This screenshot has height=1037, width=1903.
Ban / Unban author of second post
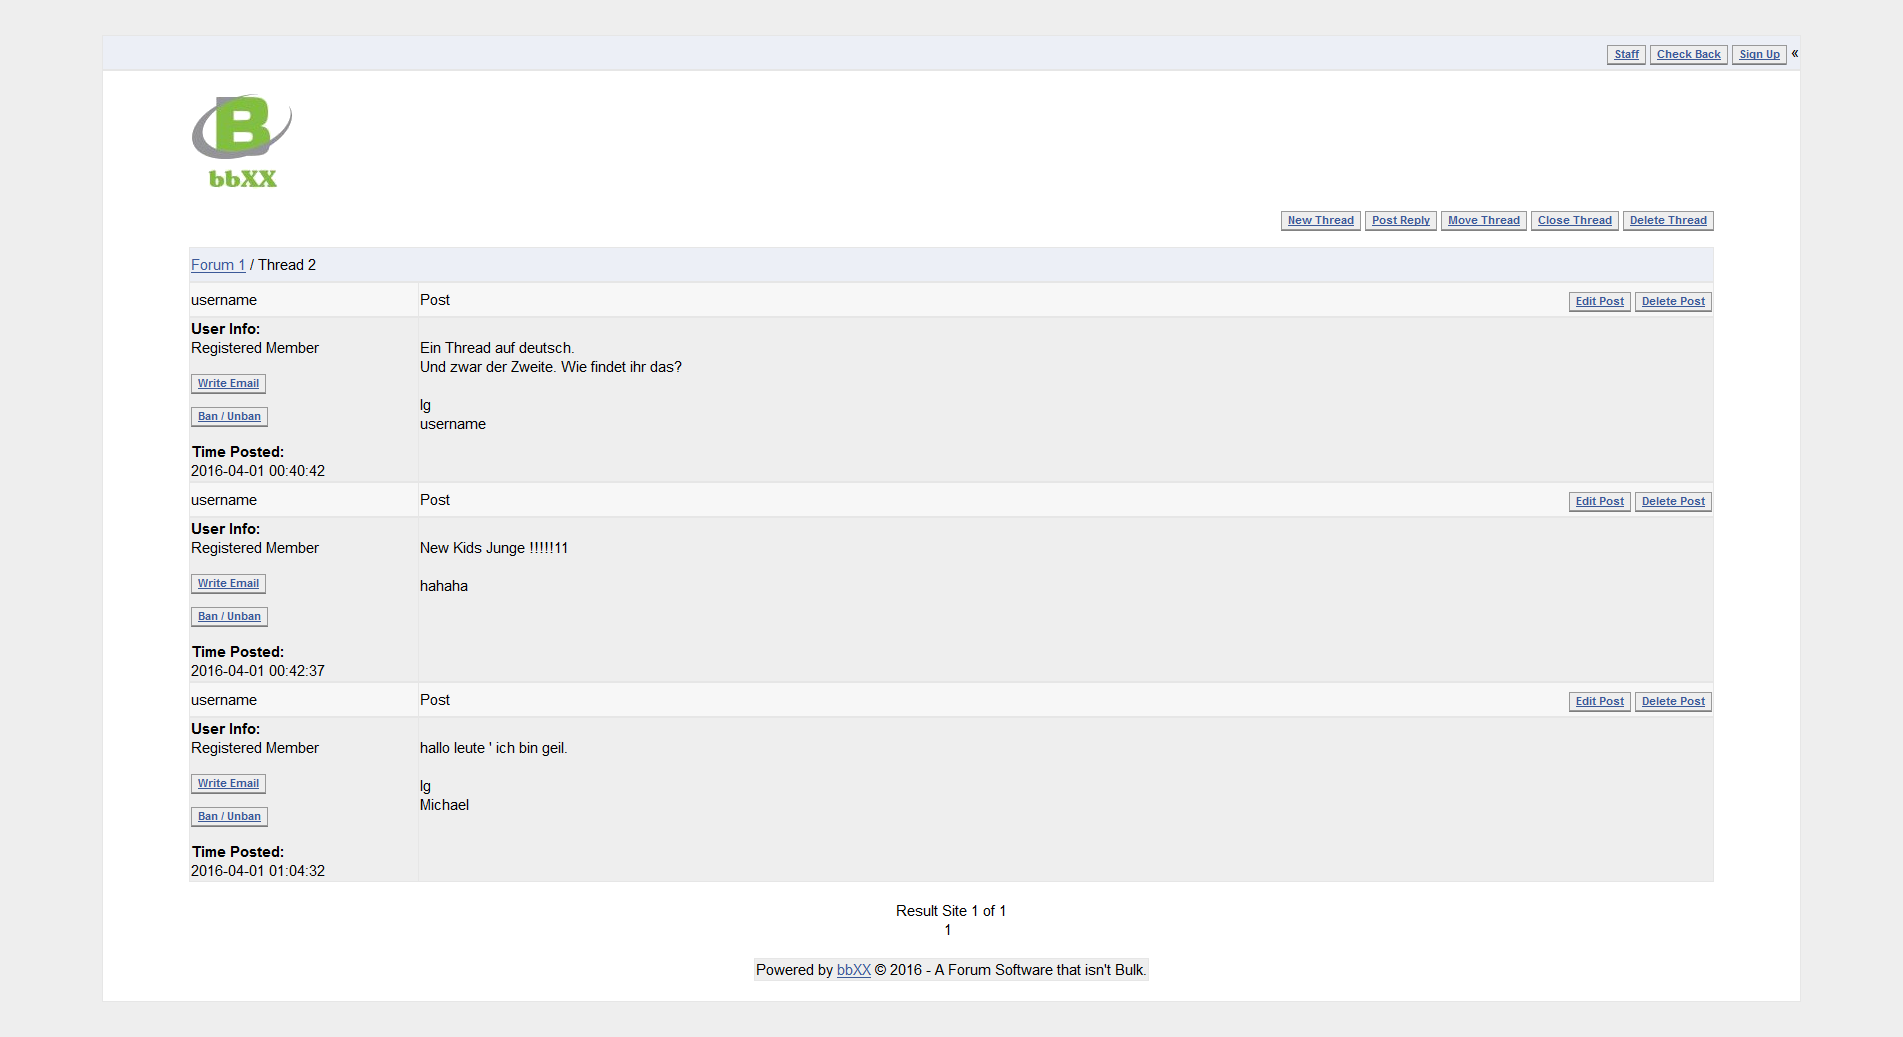(x=229, y=617)
